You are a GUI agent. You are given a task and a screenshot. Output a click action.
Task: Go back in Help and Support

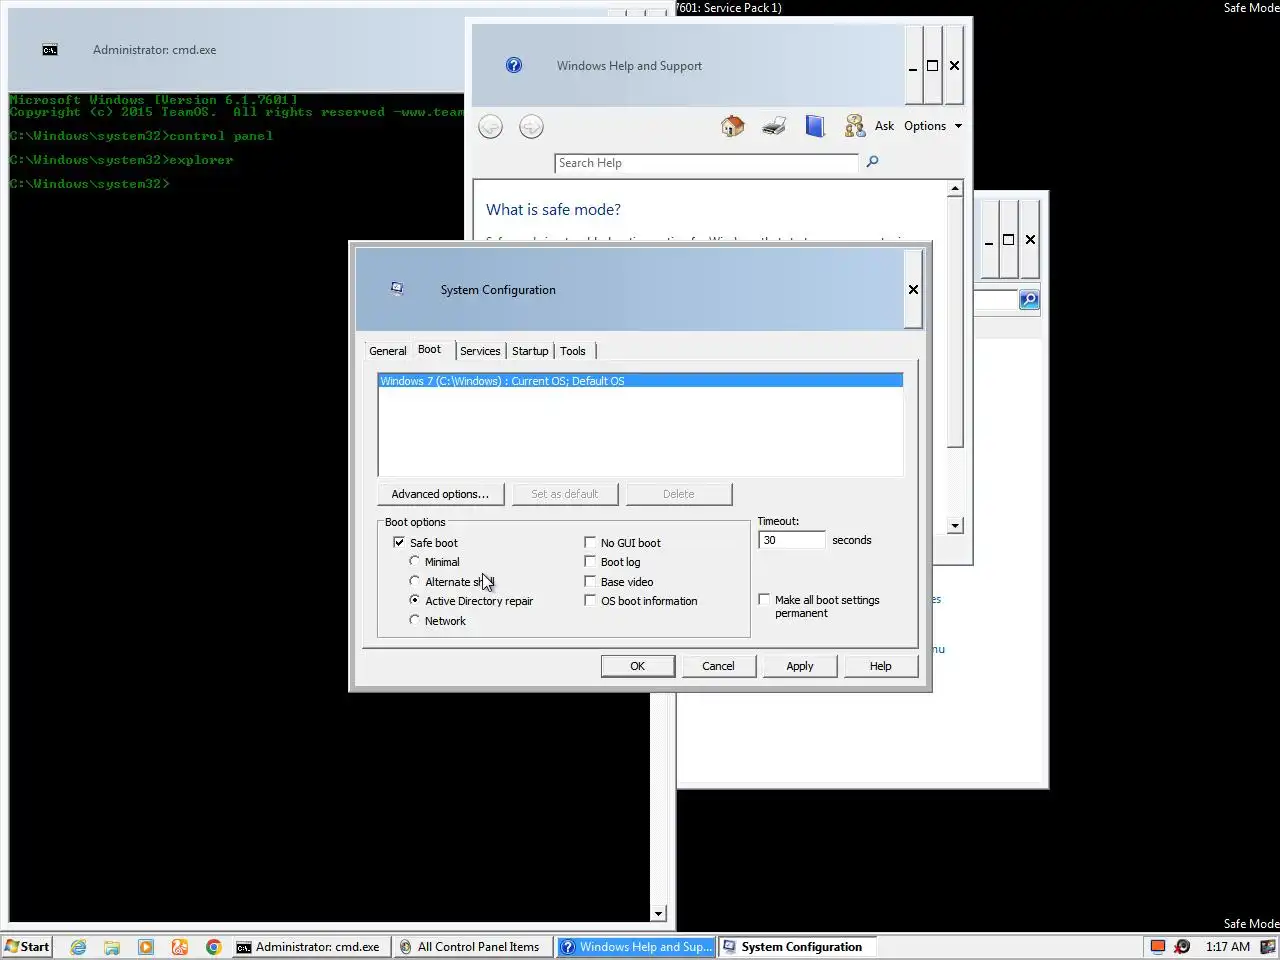click(x=490, y=127)
